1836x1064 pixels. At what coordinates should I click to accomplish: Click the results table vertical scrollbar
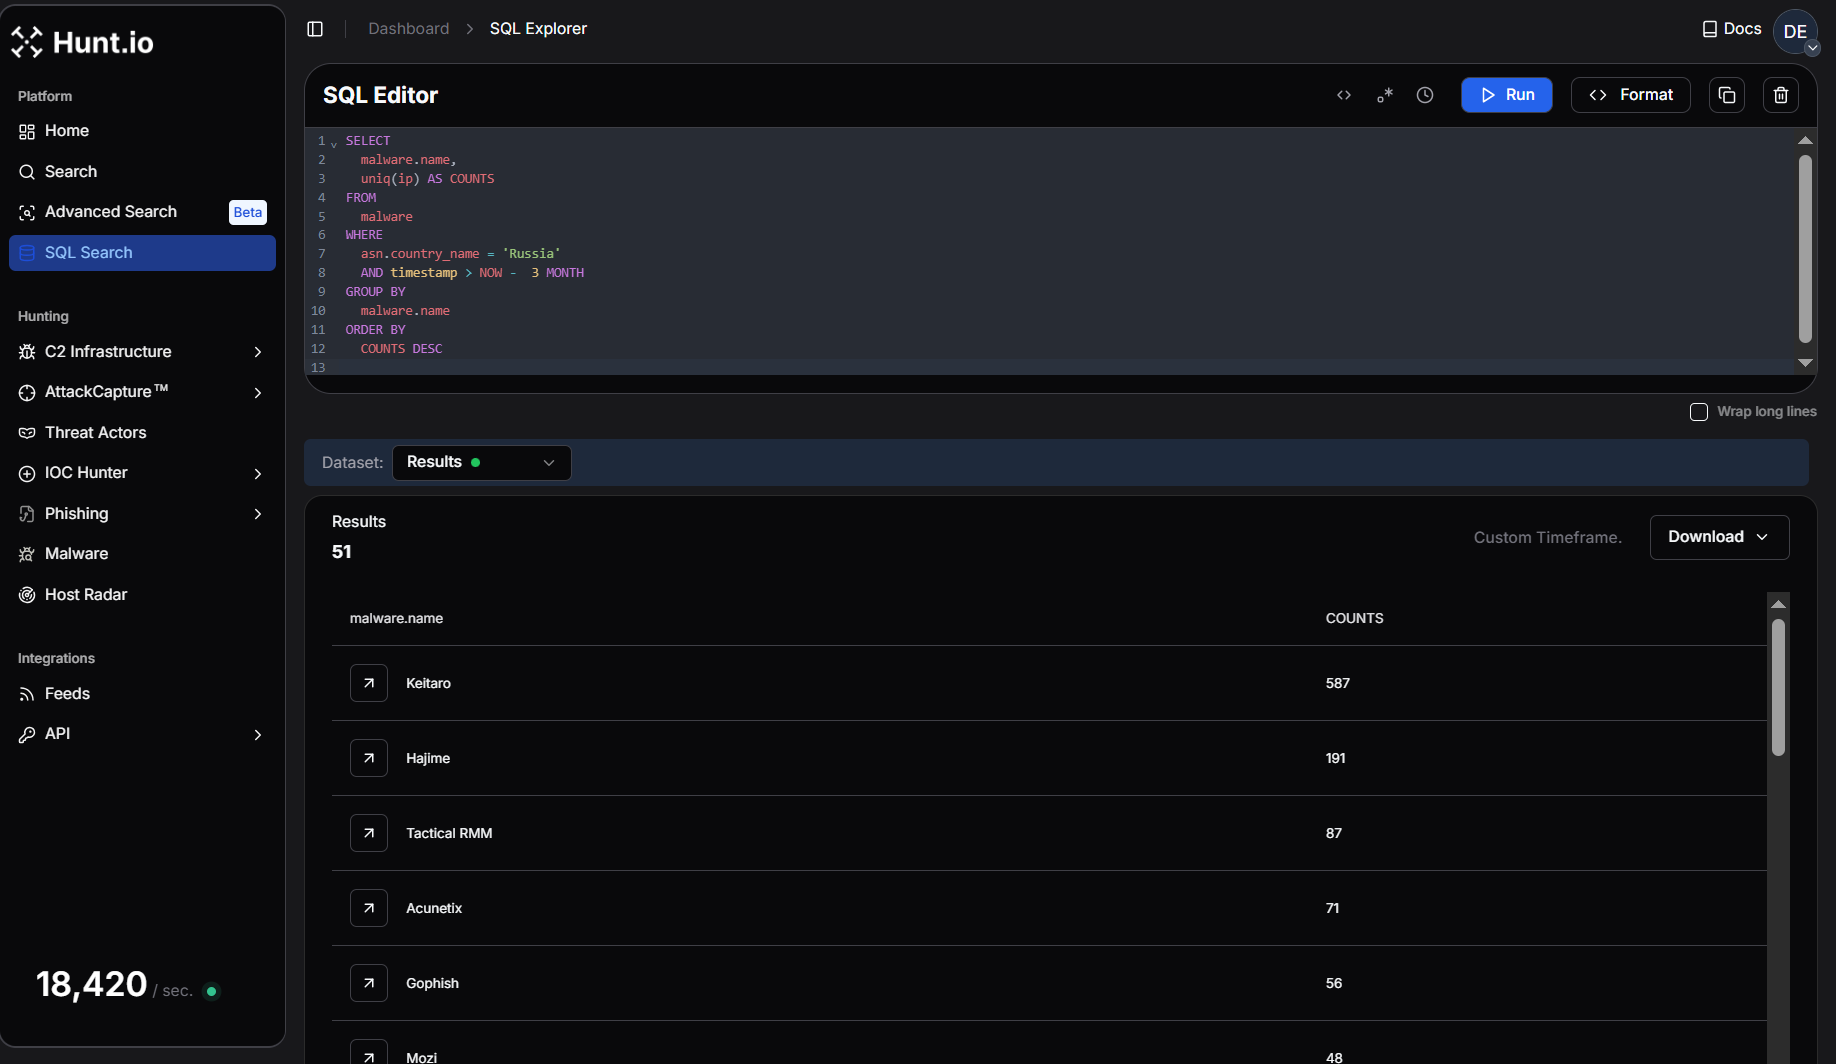click(1778, 688)
